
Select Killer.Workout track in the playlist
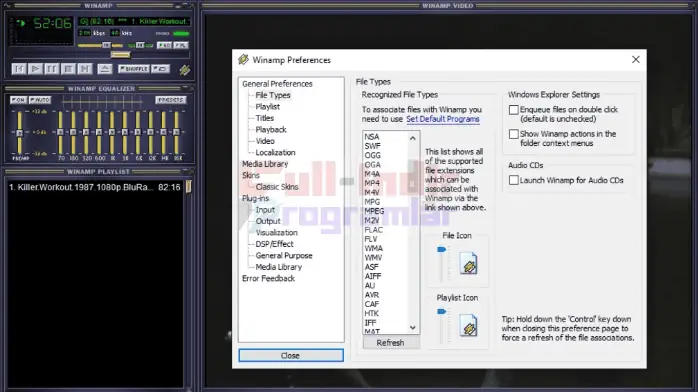[94, 187]
